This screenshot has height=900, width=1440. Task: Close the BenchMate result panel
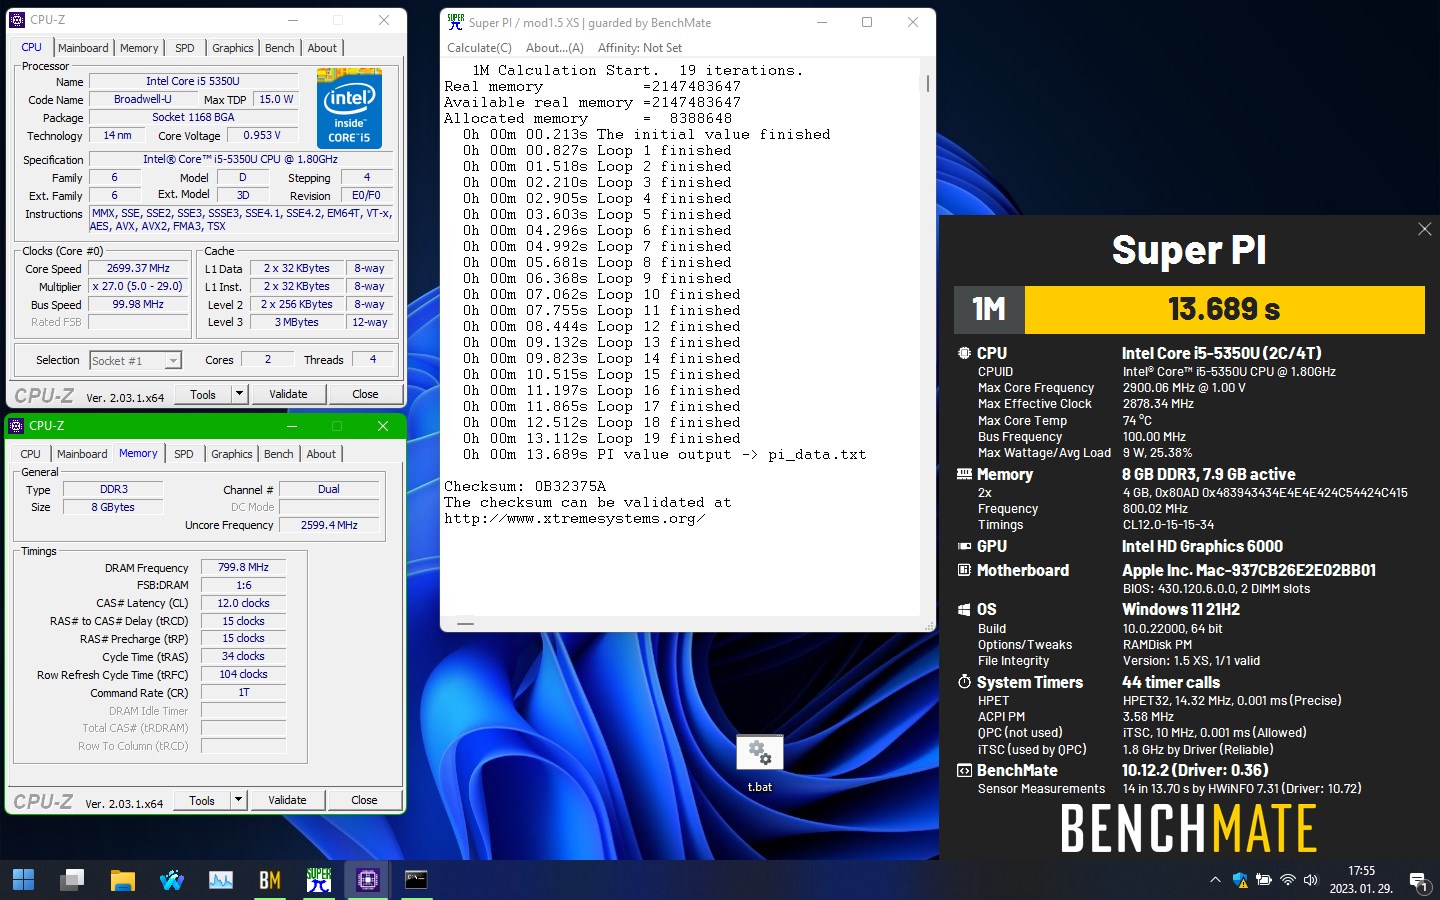pos(1425,229)
